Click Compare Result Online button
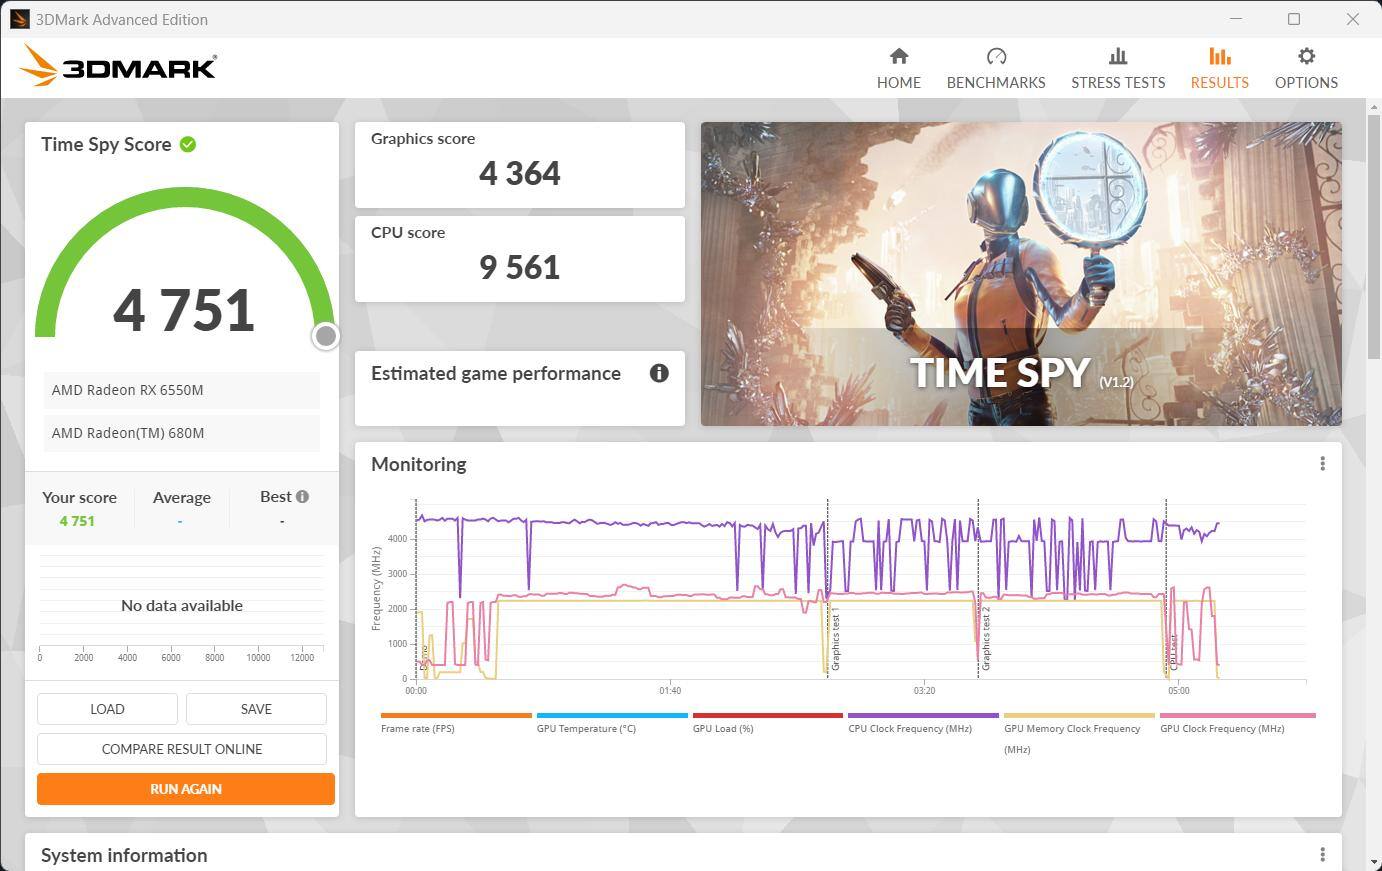 point(182,749)
